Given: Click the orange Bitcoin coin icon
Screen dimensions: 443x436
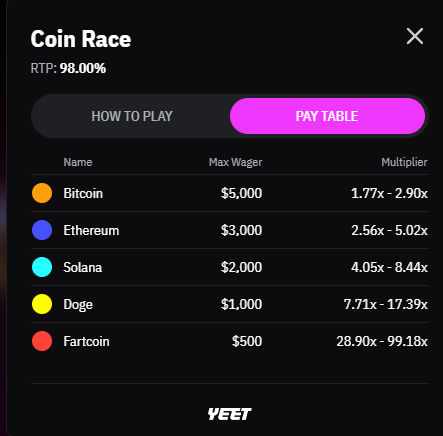Looking at the screenshot, I should [x=42, y=193].
